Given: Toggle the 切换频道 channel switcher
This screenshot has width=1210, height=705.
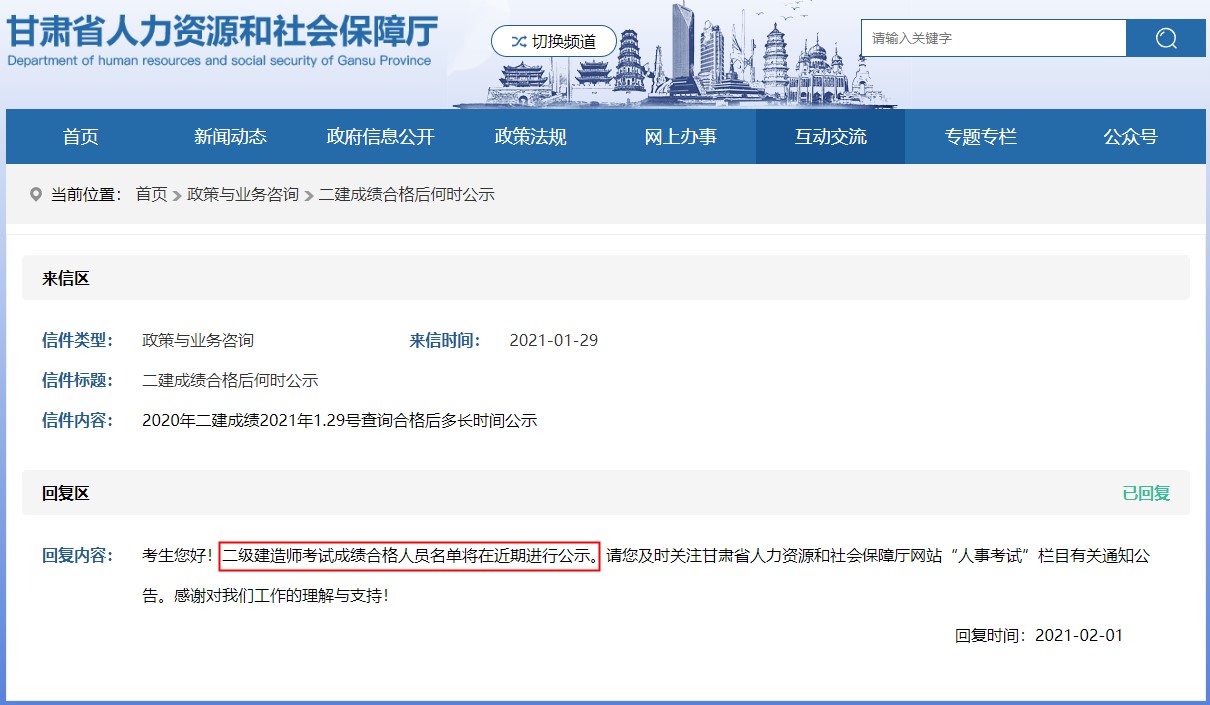Looking at the screenshot, I should click(x=553, y=41).
